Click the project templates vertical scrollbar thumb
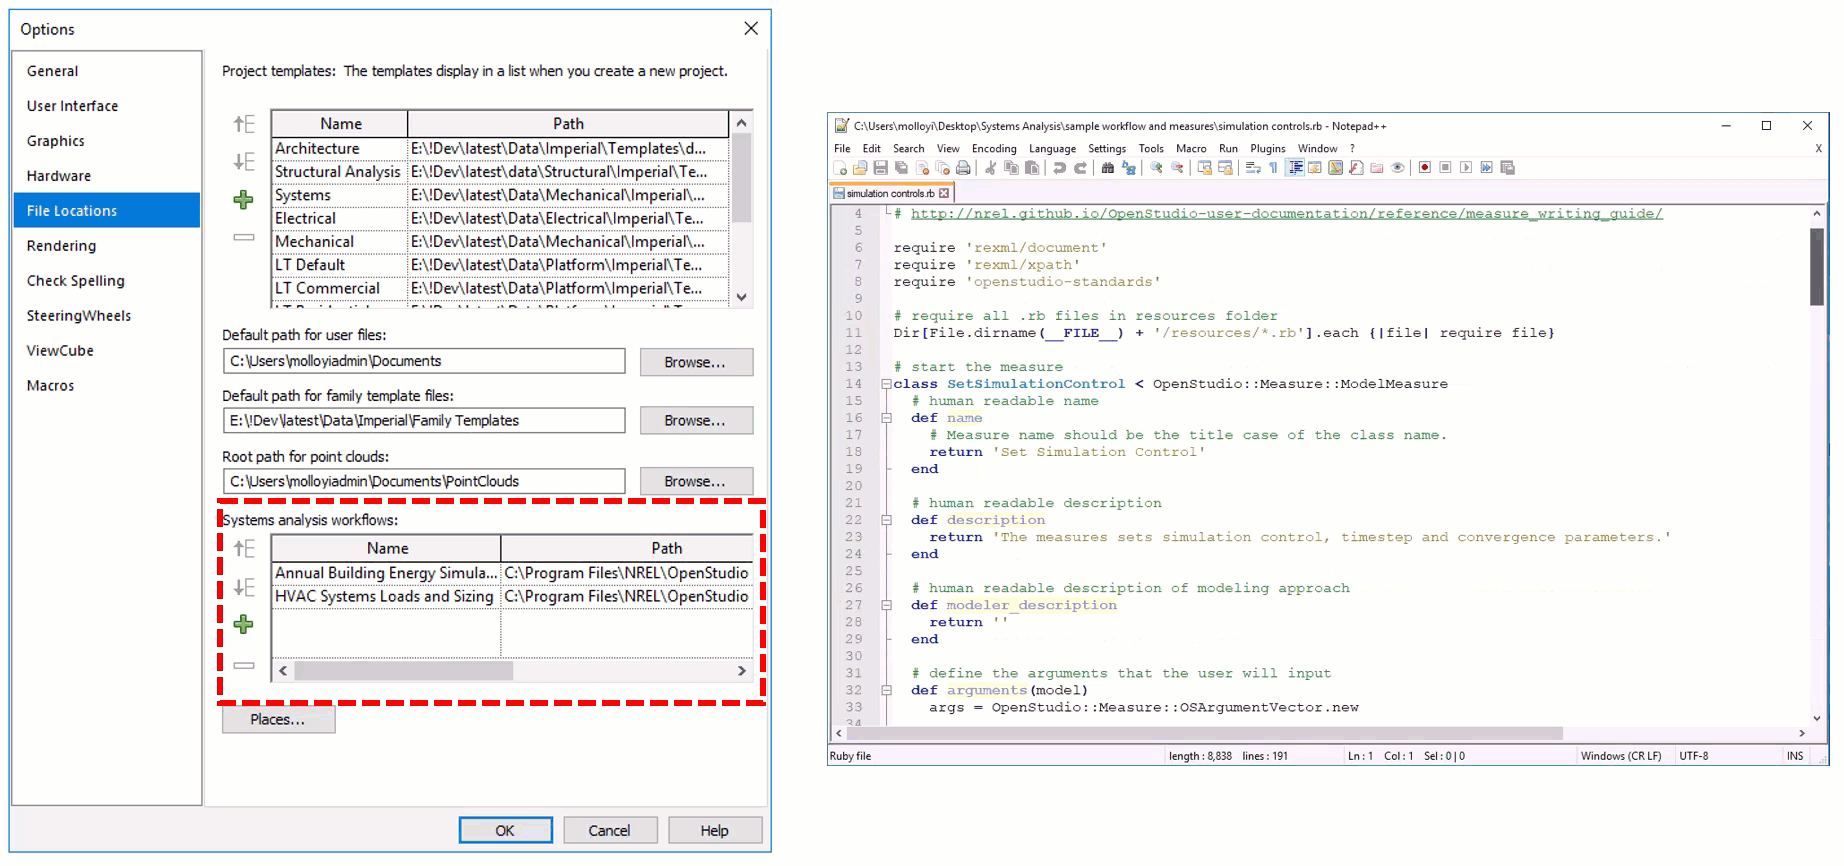The height and width of the screenshot is (866, 1844). [741, 178]
